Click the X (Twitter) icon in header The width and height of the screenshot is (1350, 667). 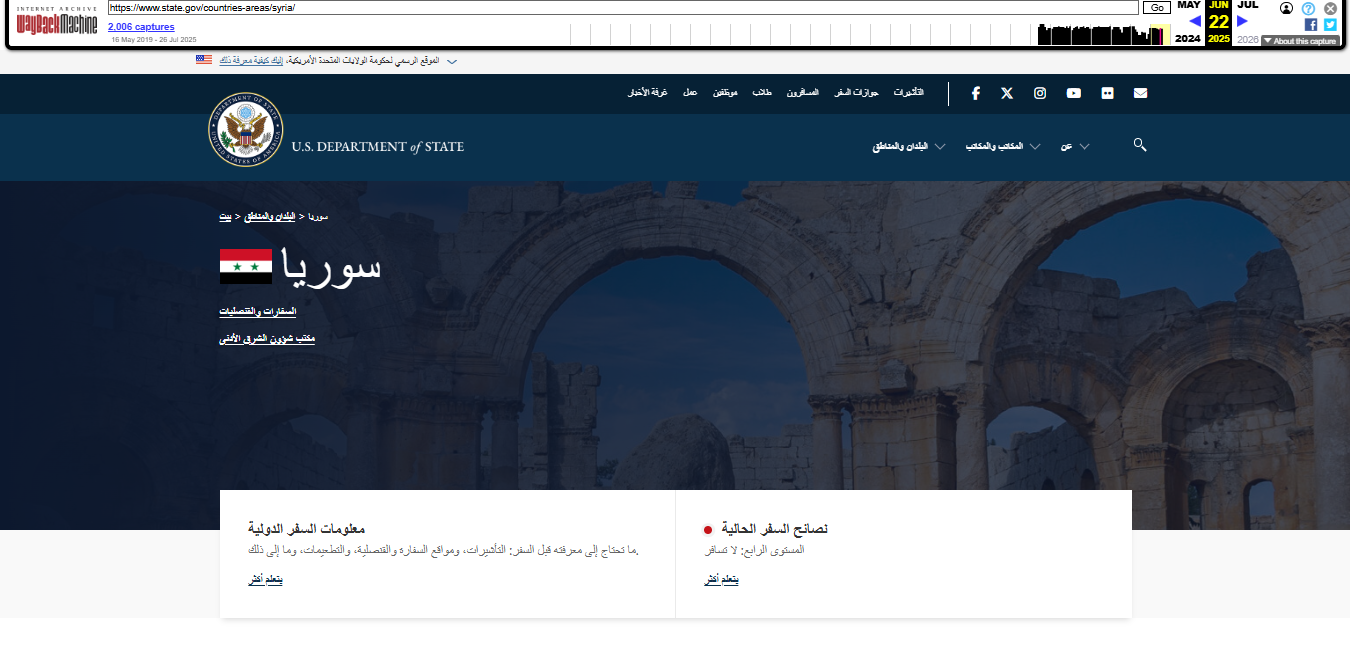[x=1007, y=93]
